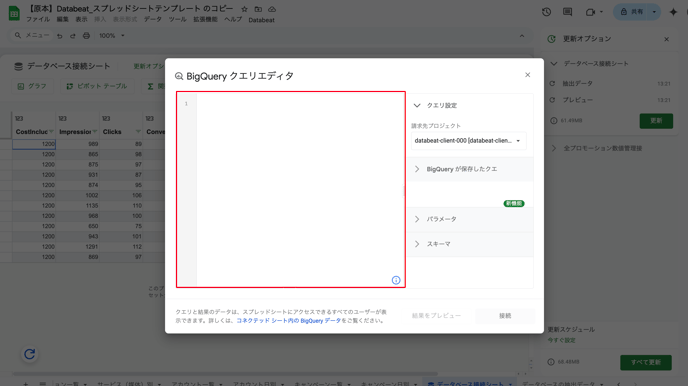This screenshot has width=688, height=386.
Task: Open the ピボット テーブル button
Action: click(x=97, y=86)
